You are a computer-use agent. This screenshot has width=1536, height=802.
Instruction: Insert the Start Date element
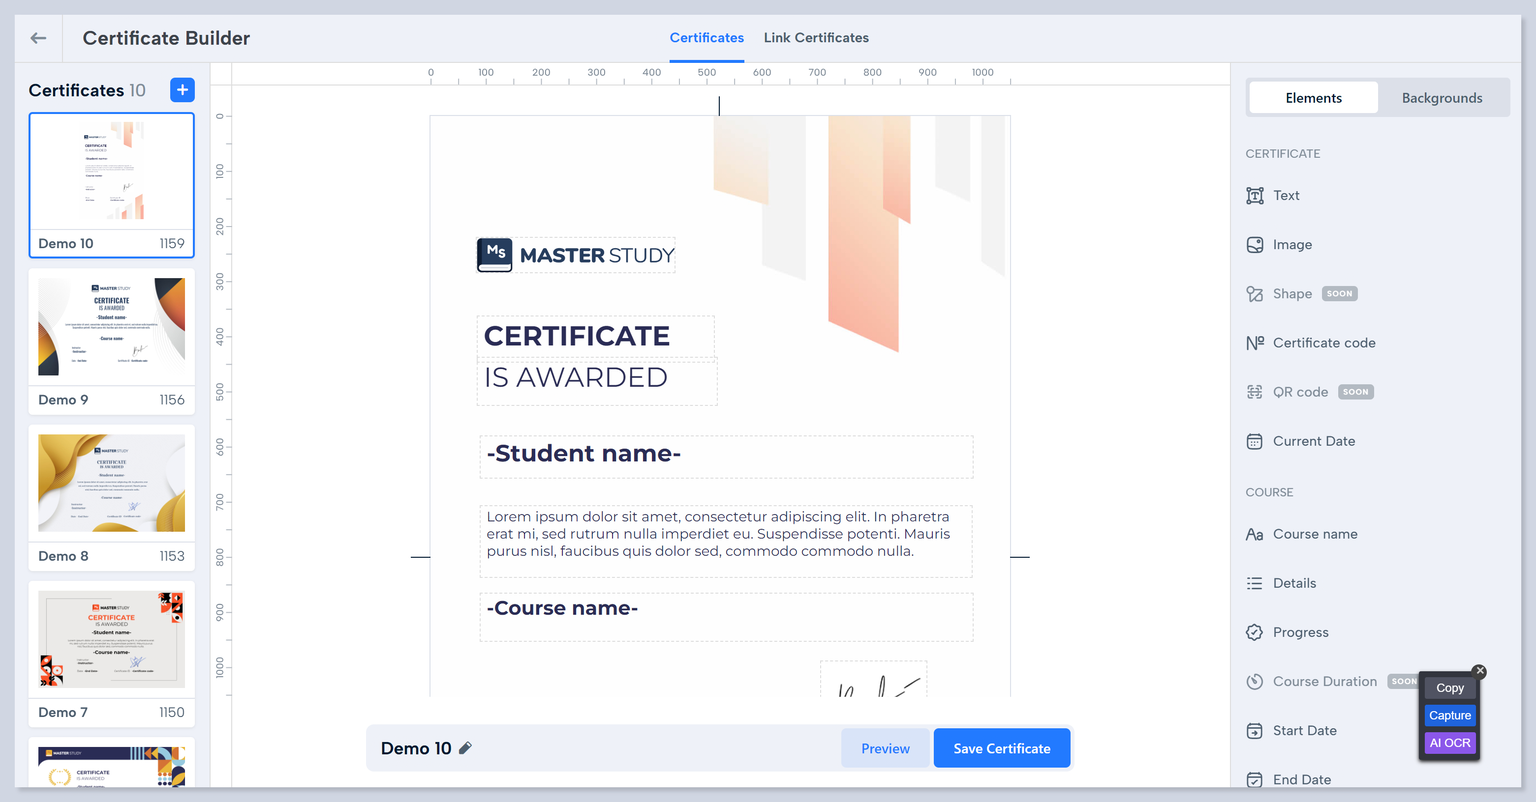[1304, 731]
